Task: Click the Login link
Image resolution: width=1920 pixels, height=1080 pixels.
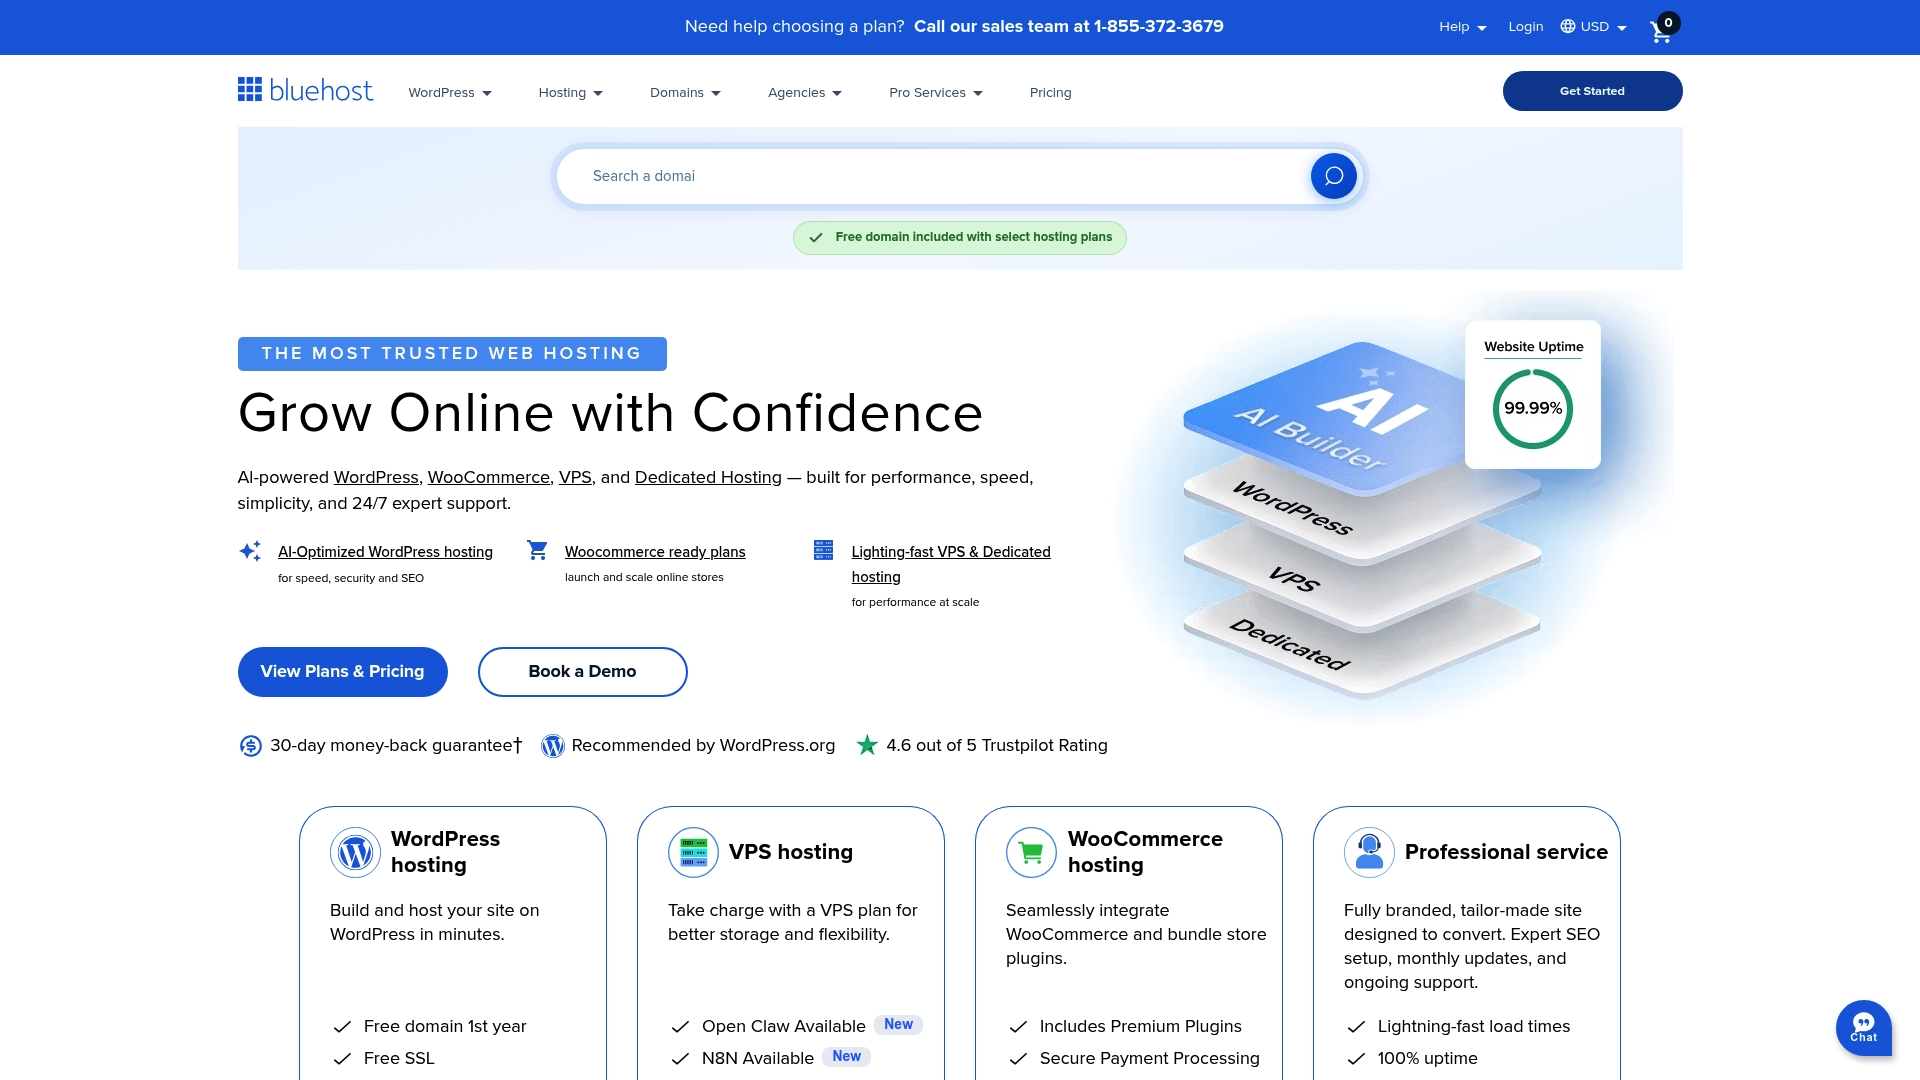Action: pyautogui.click(x=1525, y=27)
